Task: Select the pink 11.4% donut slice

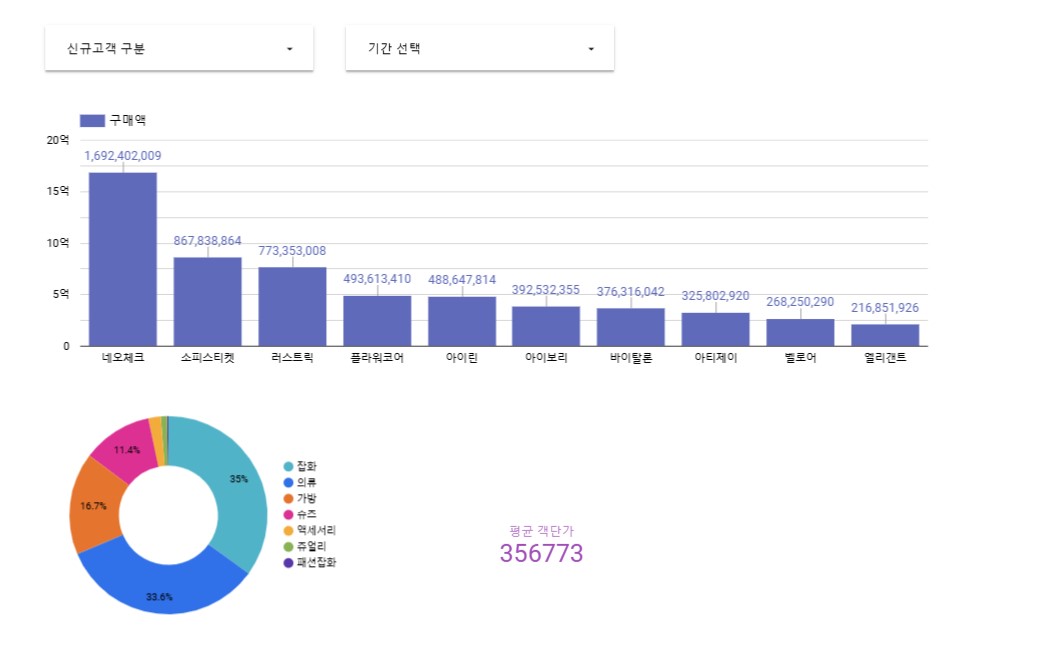Action: tap(129, 448)
